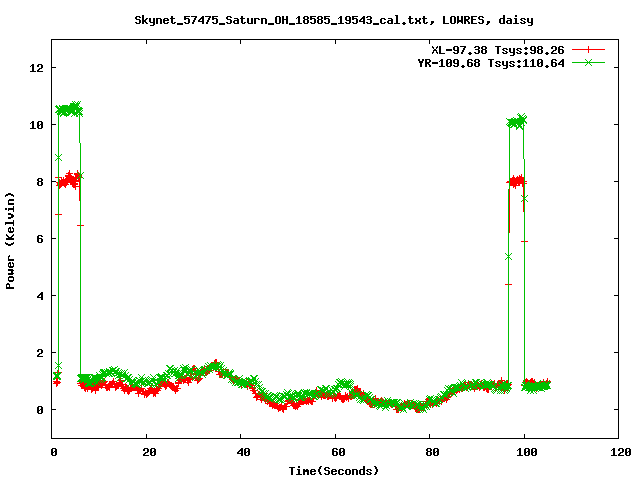
Task: Click the green calibration plateau near 100 seconds
Action: point(516,122)
